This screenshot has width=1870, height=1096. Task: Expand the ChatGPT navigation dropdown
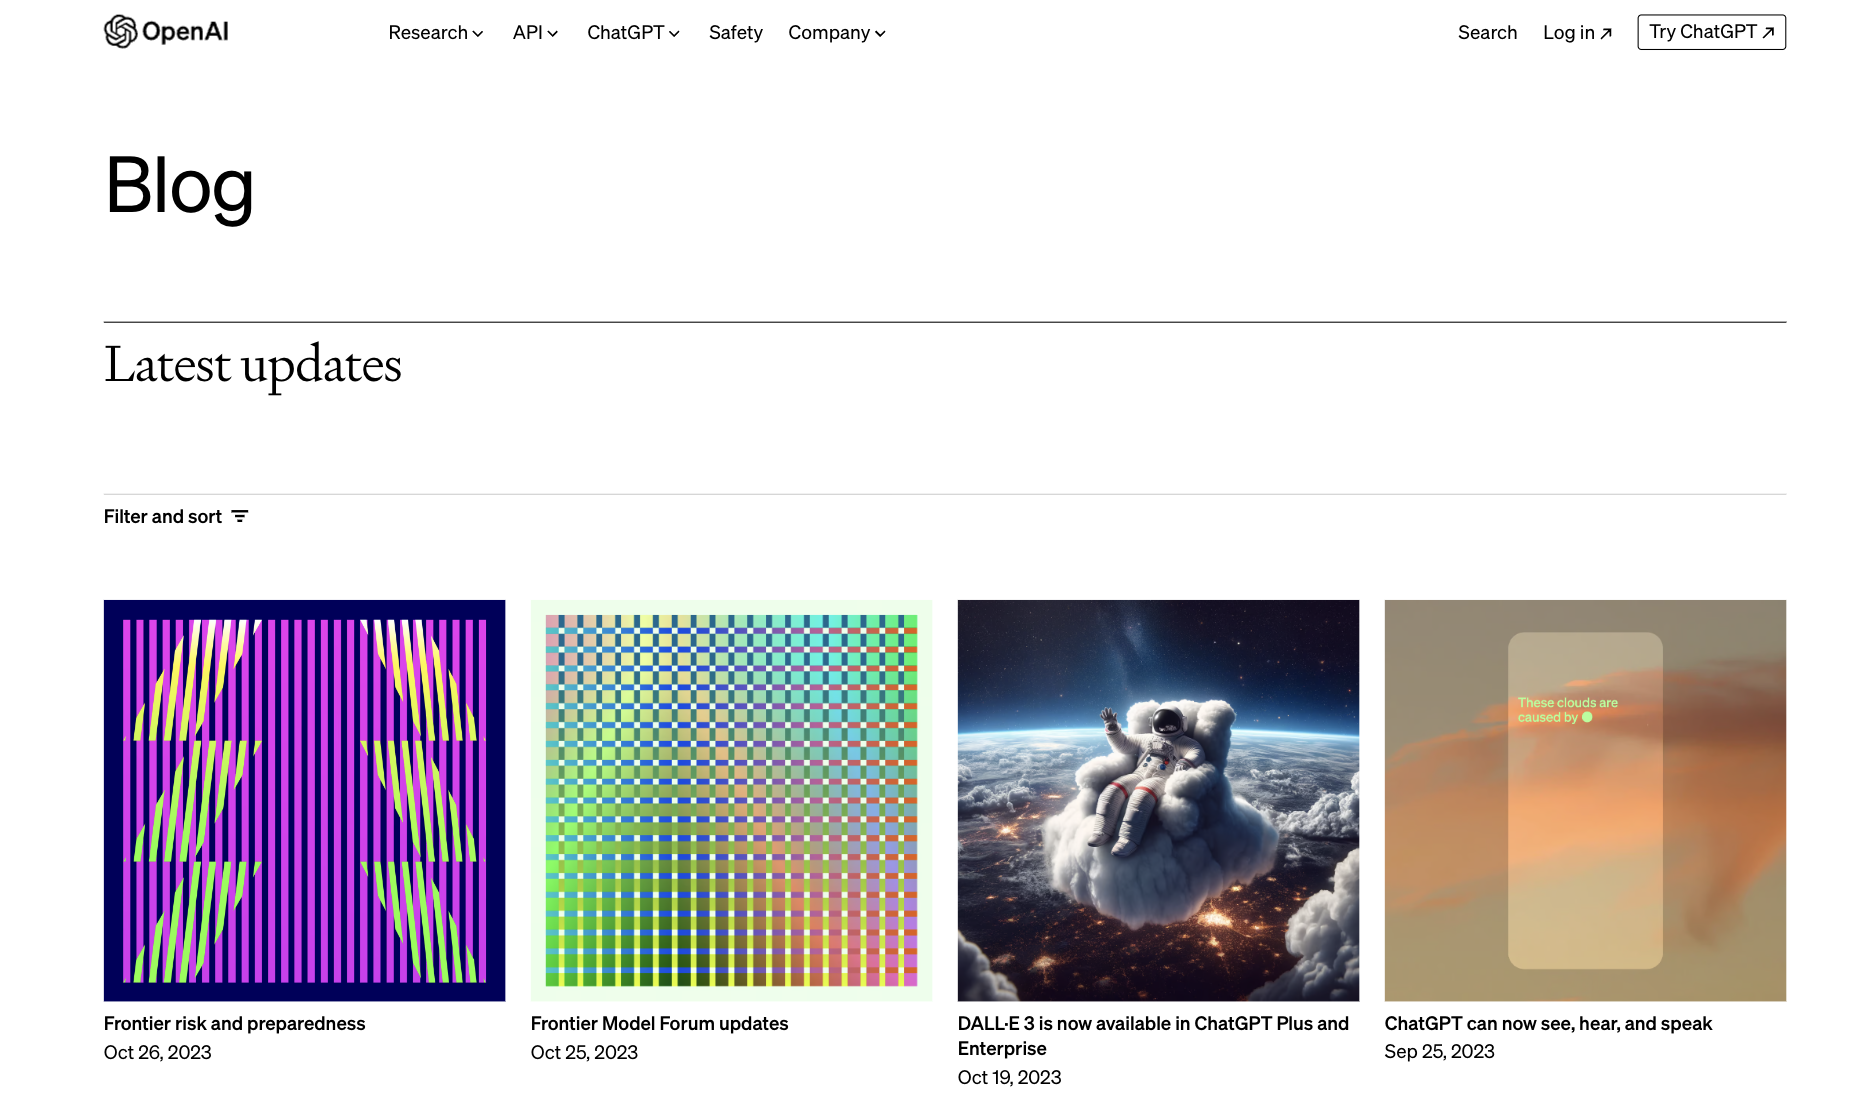(x=633, y=33)
